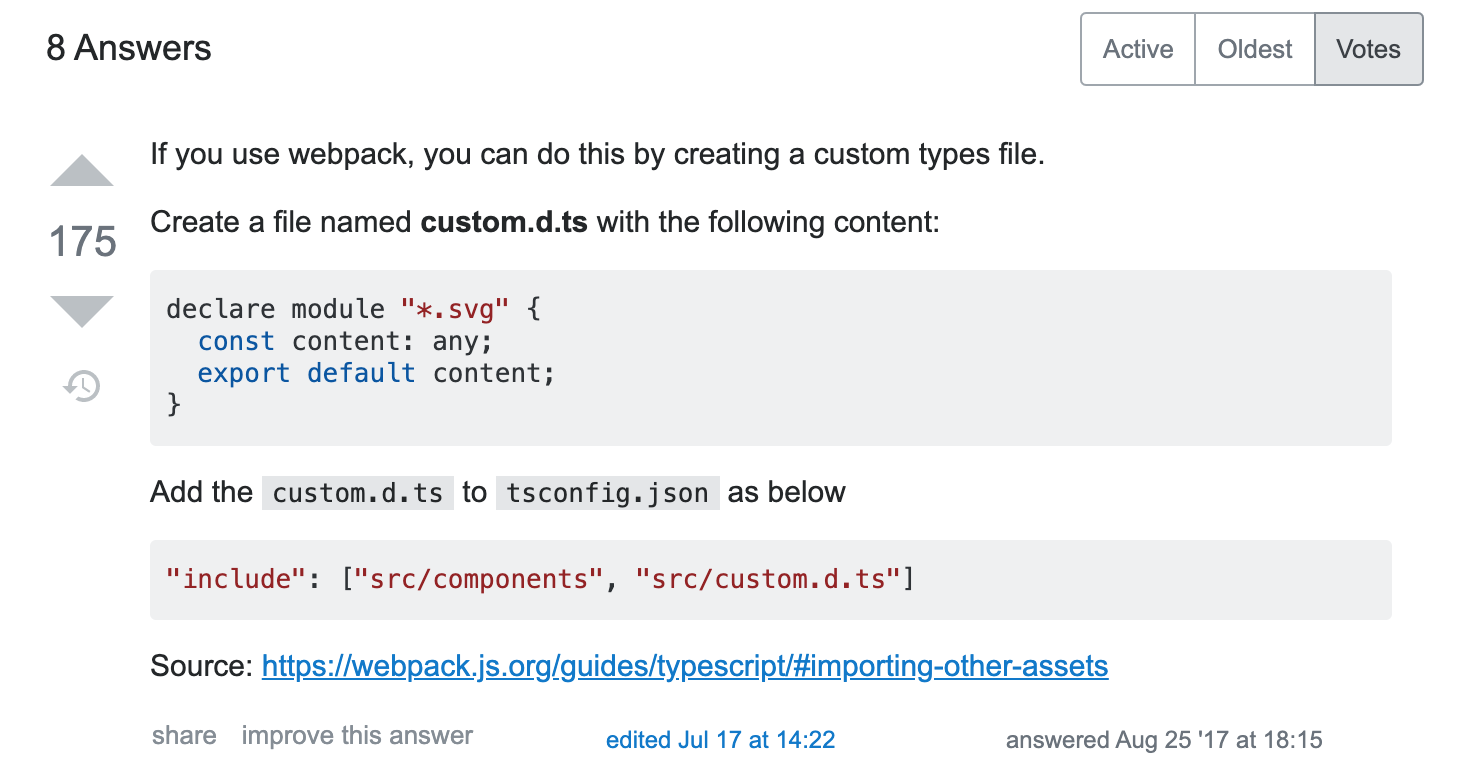
Task: Click the declare module "*.svg" code line
Action: click(x=354, y=309)
